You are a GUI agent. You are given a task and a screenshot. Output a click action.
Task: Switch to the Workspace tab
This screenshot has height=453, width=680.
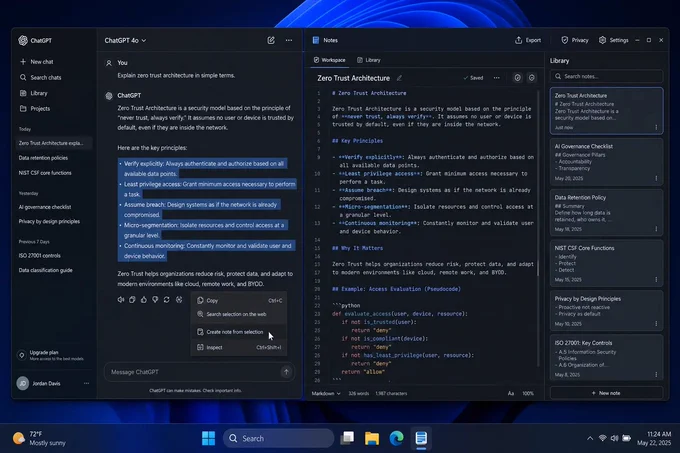tap(330, 60)
